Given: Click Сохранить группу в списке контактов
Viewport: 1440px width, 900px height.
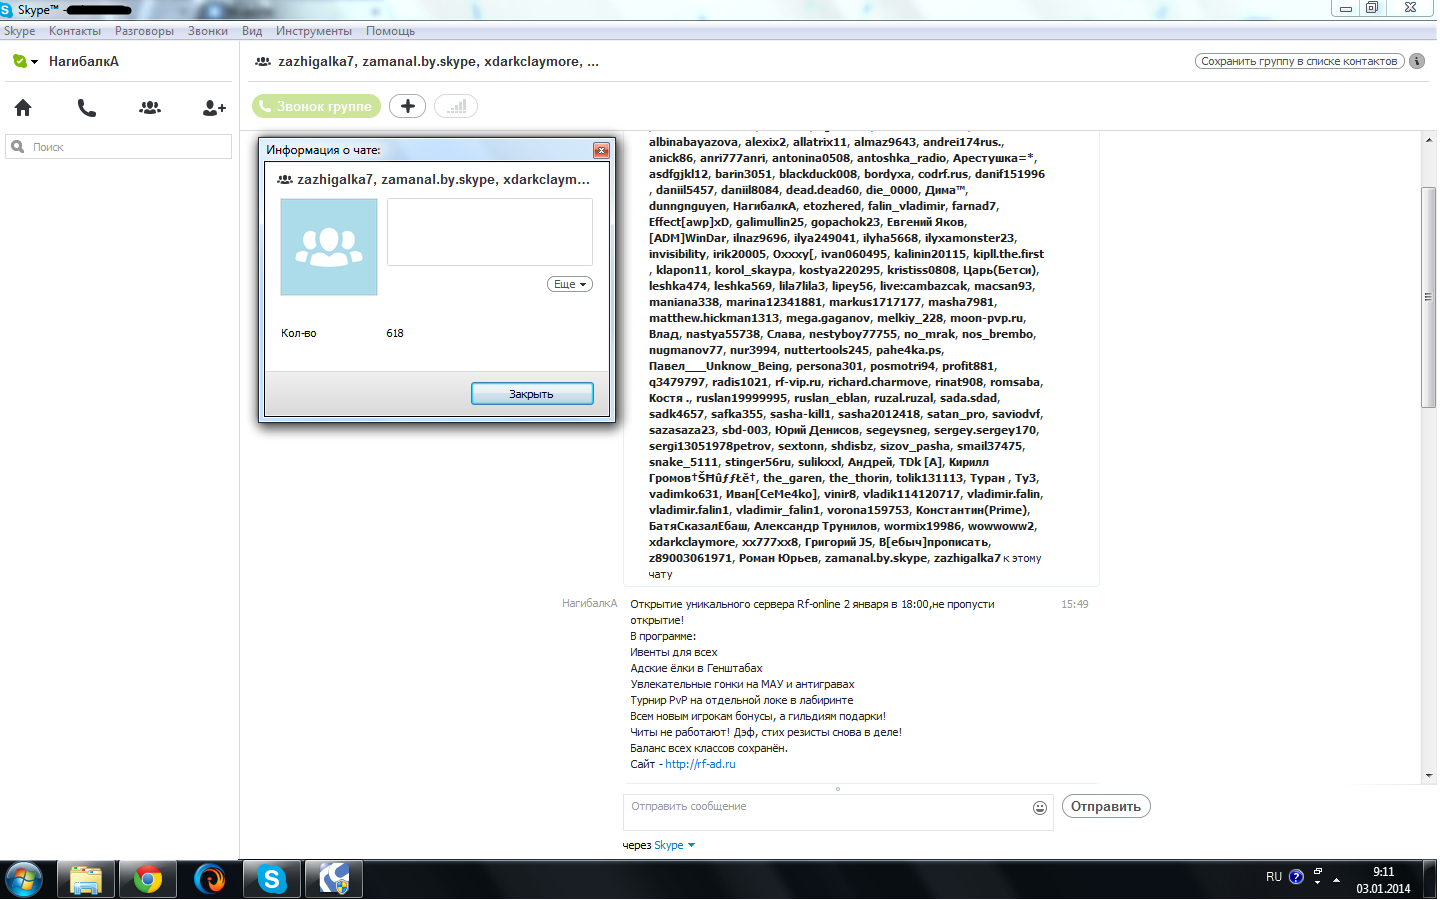Looking at the screenshot, I should click(x=1299, y=61).
